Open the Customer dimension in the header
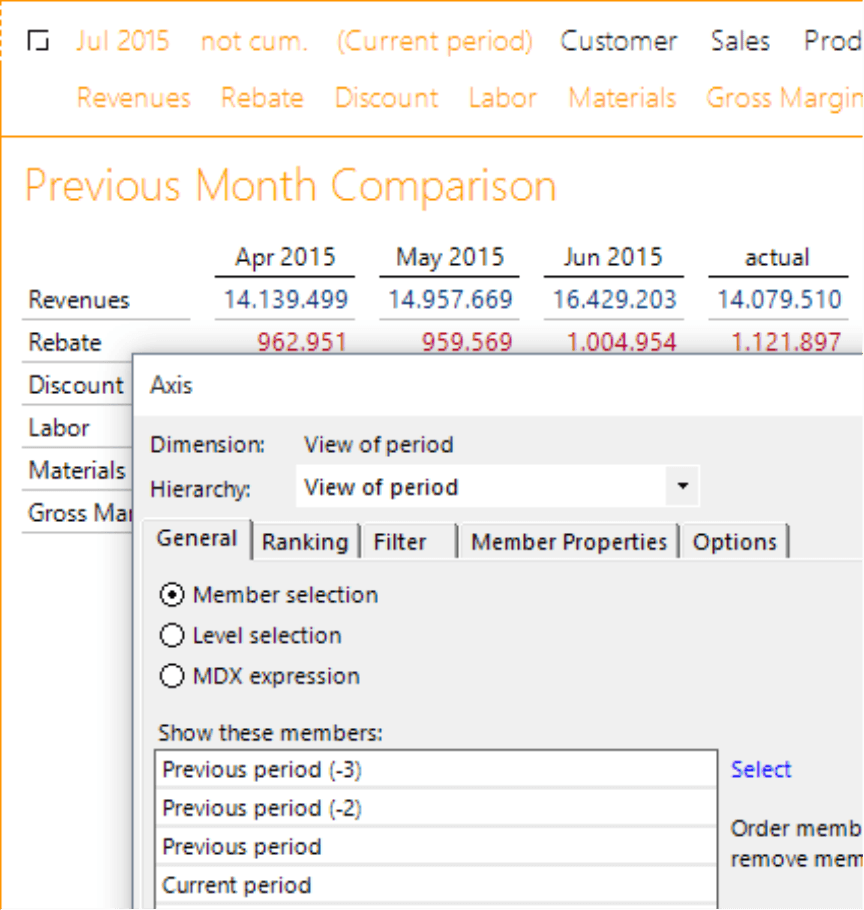Screen dimensions: 864x910 pos(618,42)
